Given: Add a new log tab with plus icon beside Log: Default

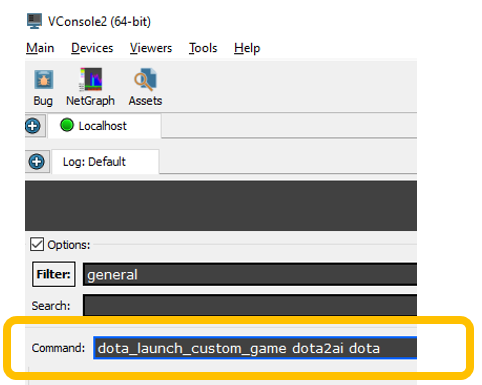Looking at the screenshot, I should (37, 162).
